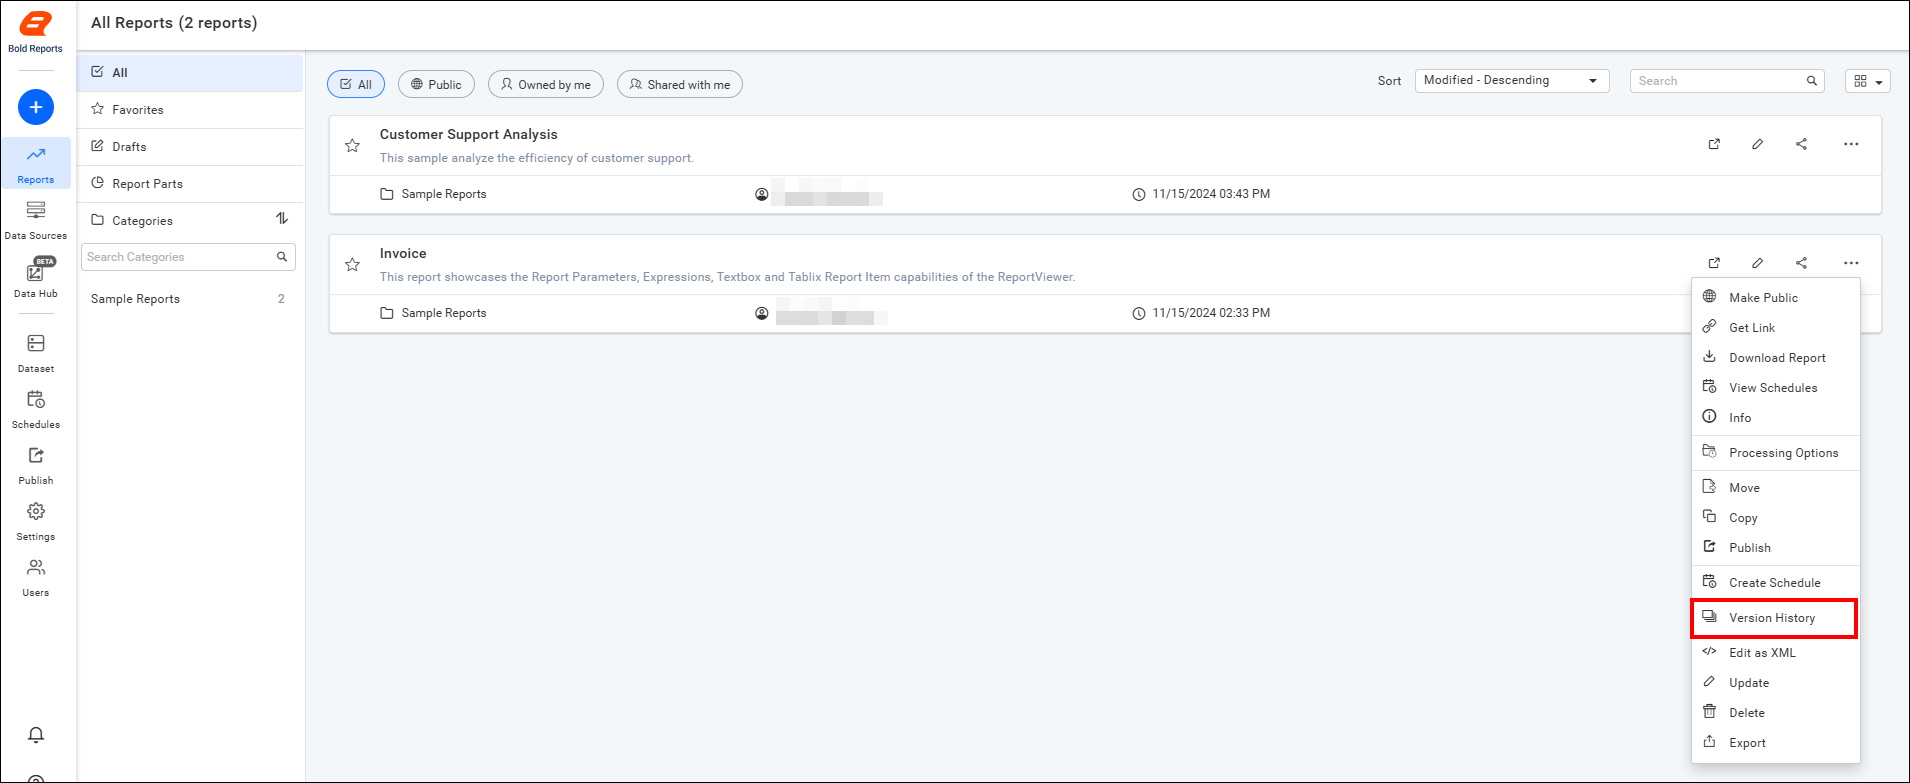Open the Customer Support Analysis report title

point(468,134)
